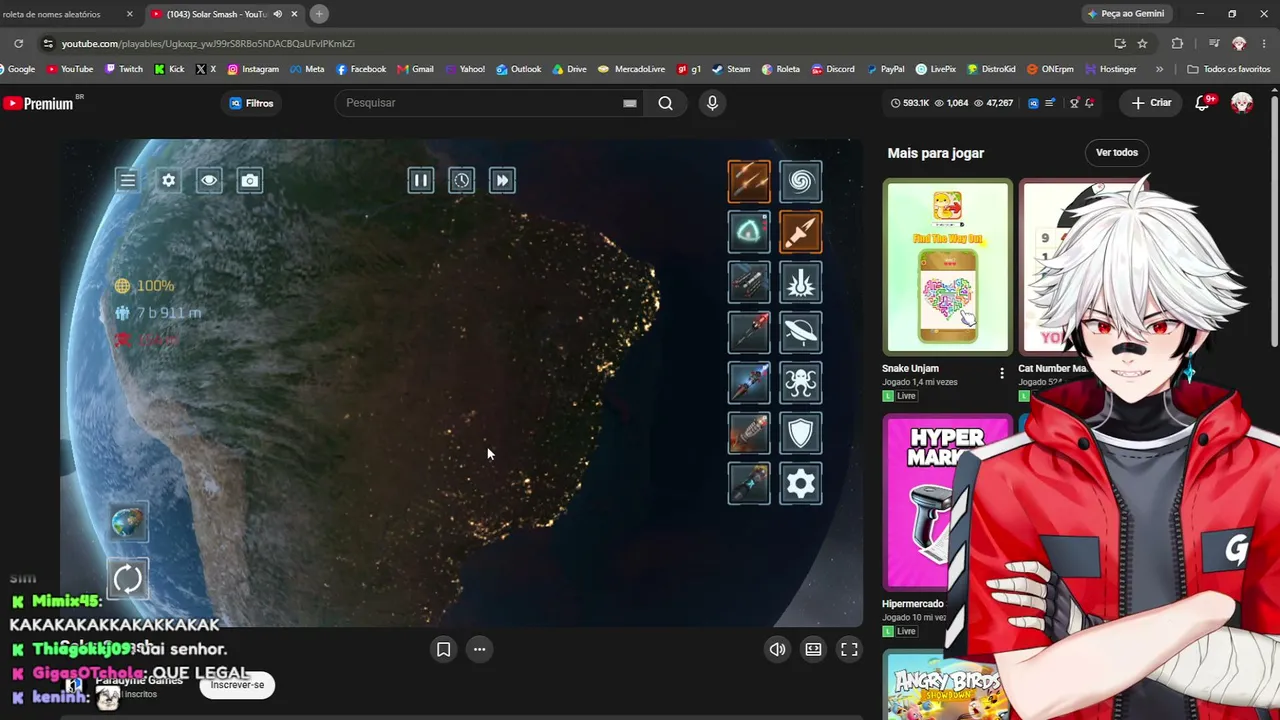Bookmark the Solar Smash playable
This screenshot has width=1280, height=720.
[x=443, y=649]
